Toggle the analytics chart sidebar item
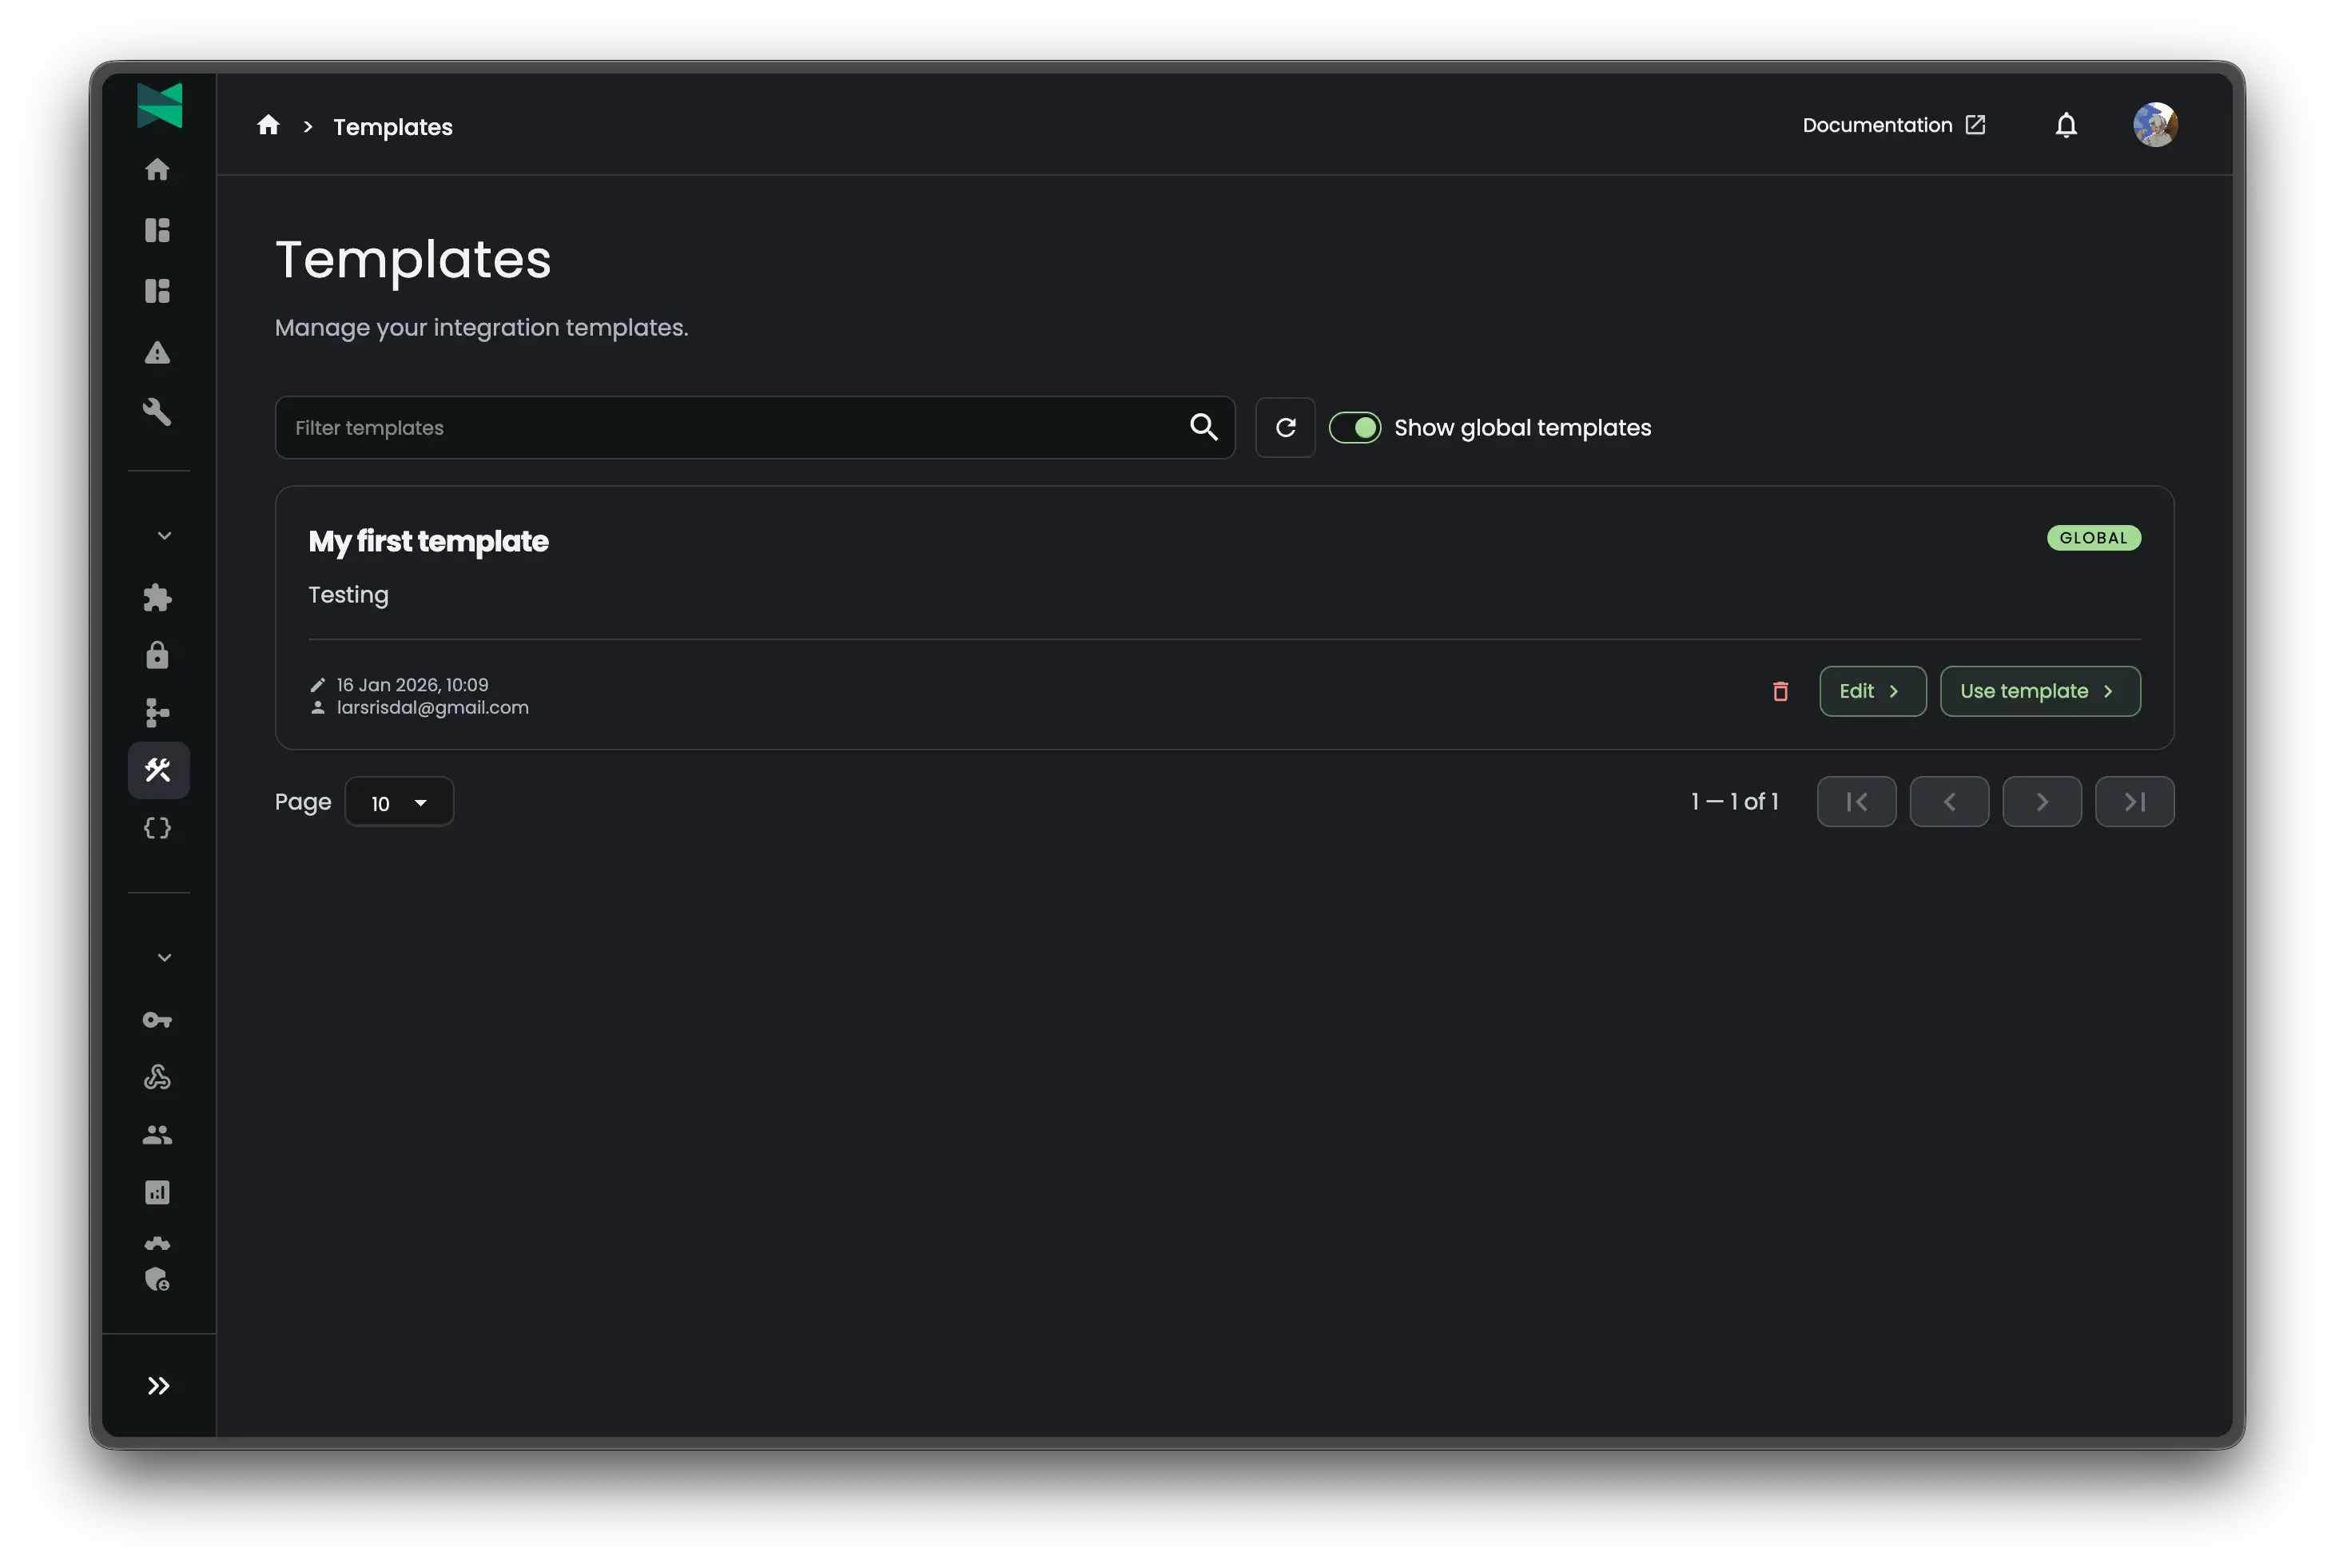 (x=158, y=1192)
